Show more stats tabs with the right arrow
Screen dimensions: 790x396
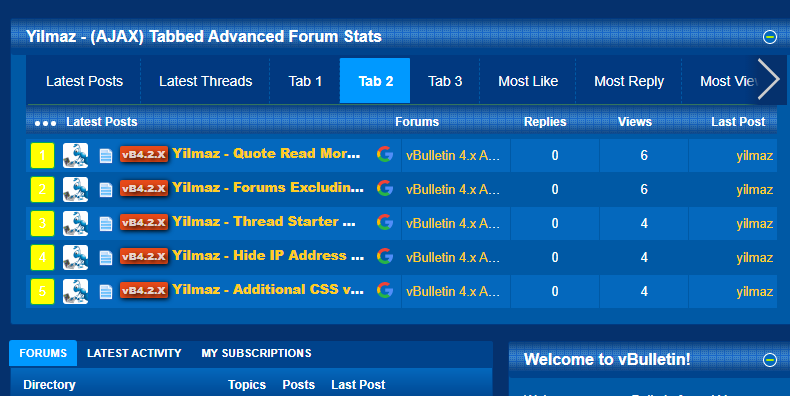(x=769, y=80)
